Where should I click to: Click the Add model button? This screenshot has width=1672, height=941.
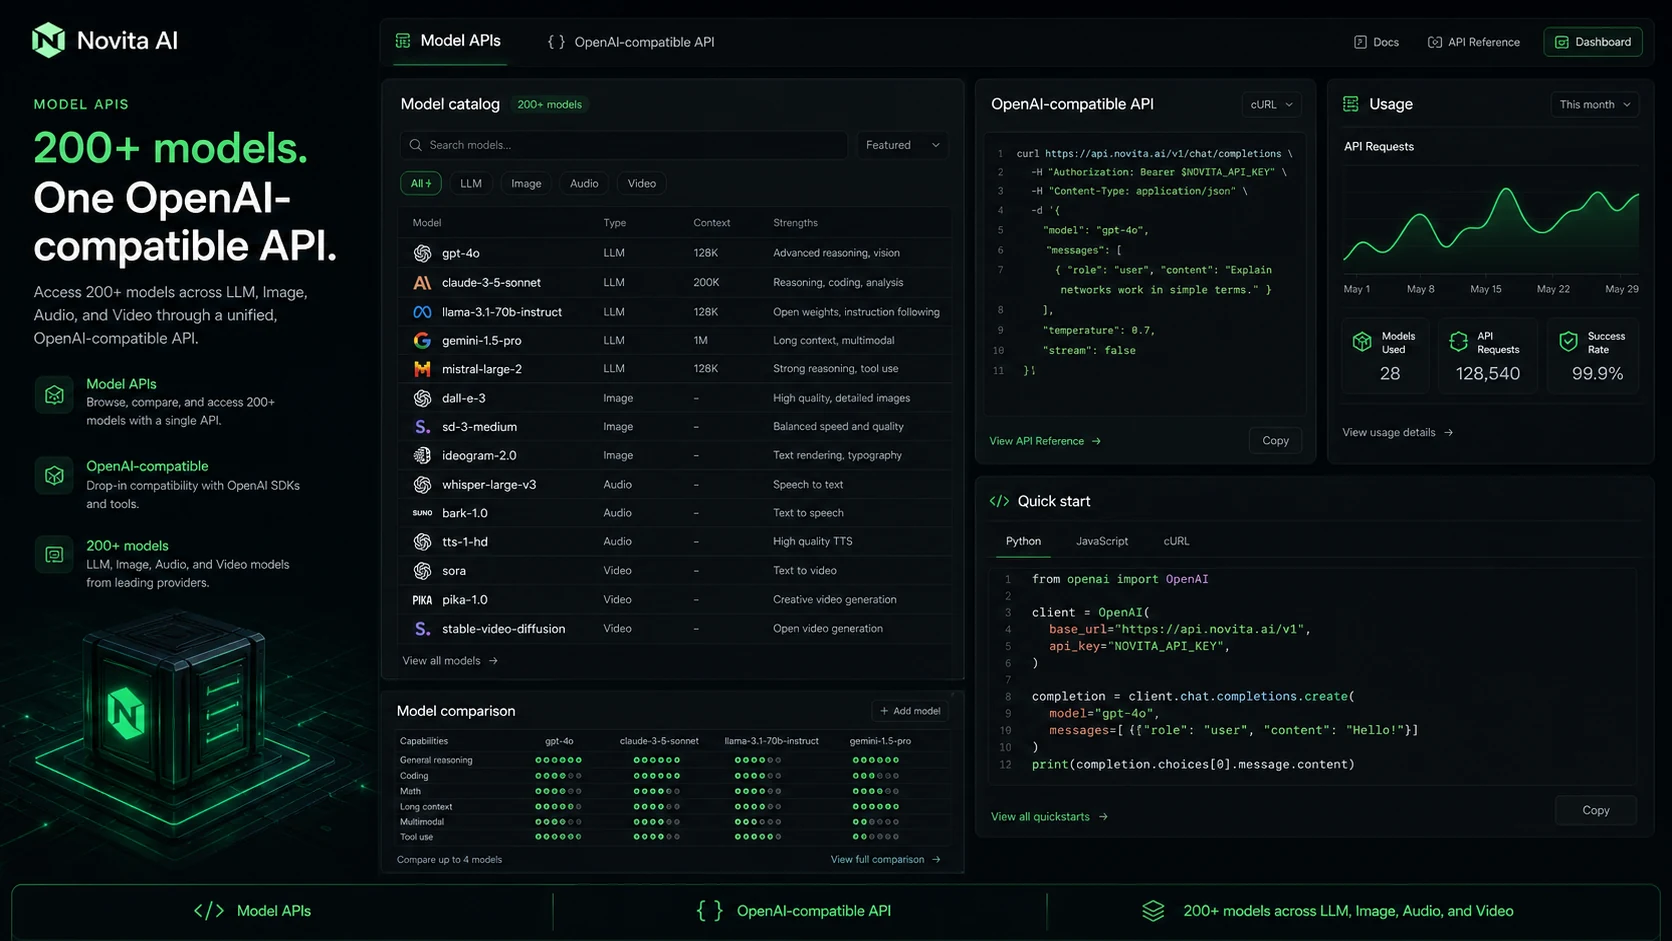(x=910, y=711)
